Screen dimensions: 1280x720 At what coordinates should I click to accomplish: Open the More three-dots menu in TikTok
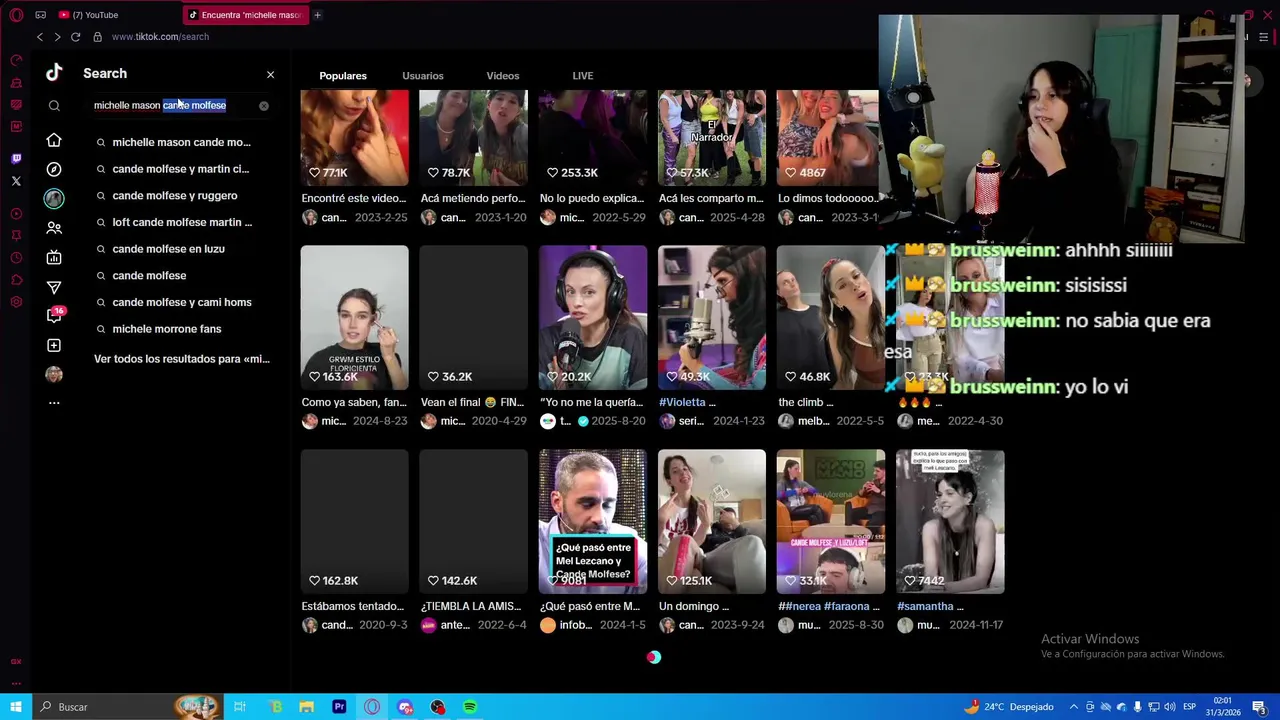coord(54,403)
